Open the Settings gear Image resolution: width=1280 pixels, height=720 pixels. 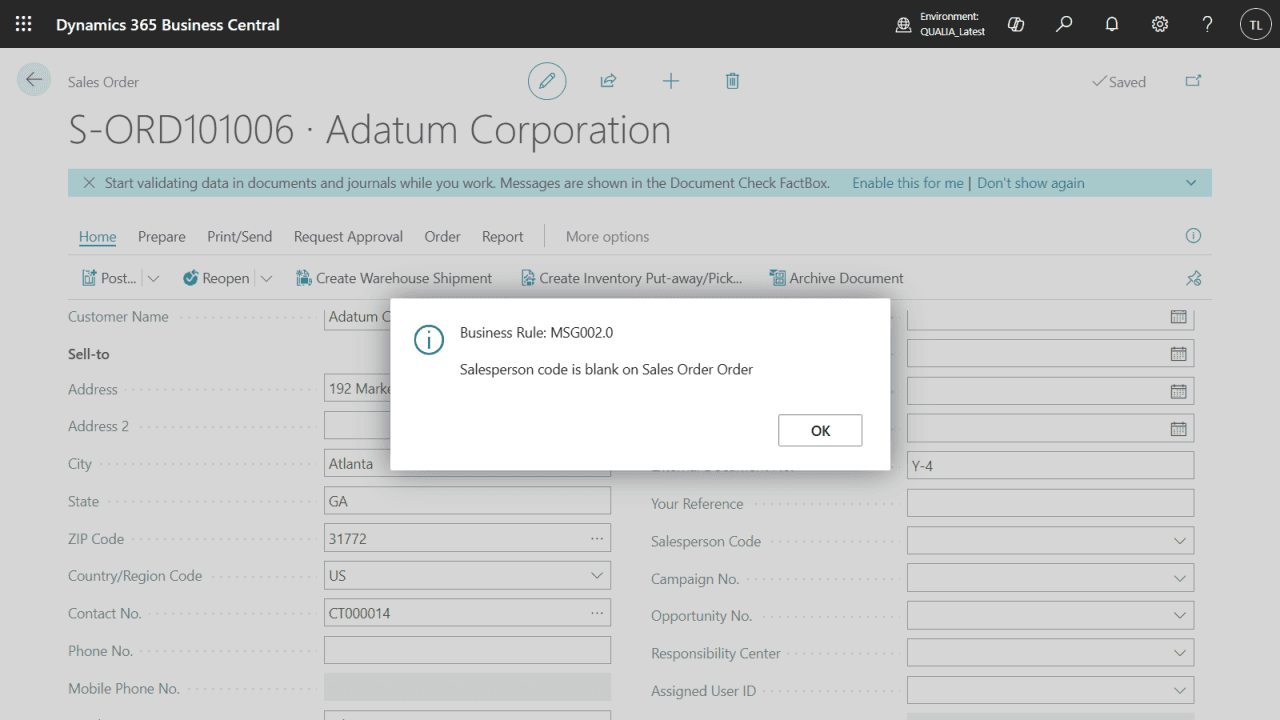1160,24
